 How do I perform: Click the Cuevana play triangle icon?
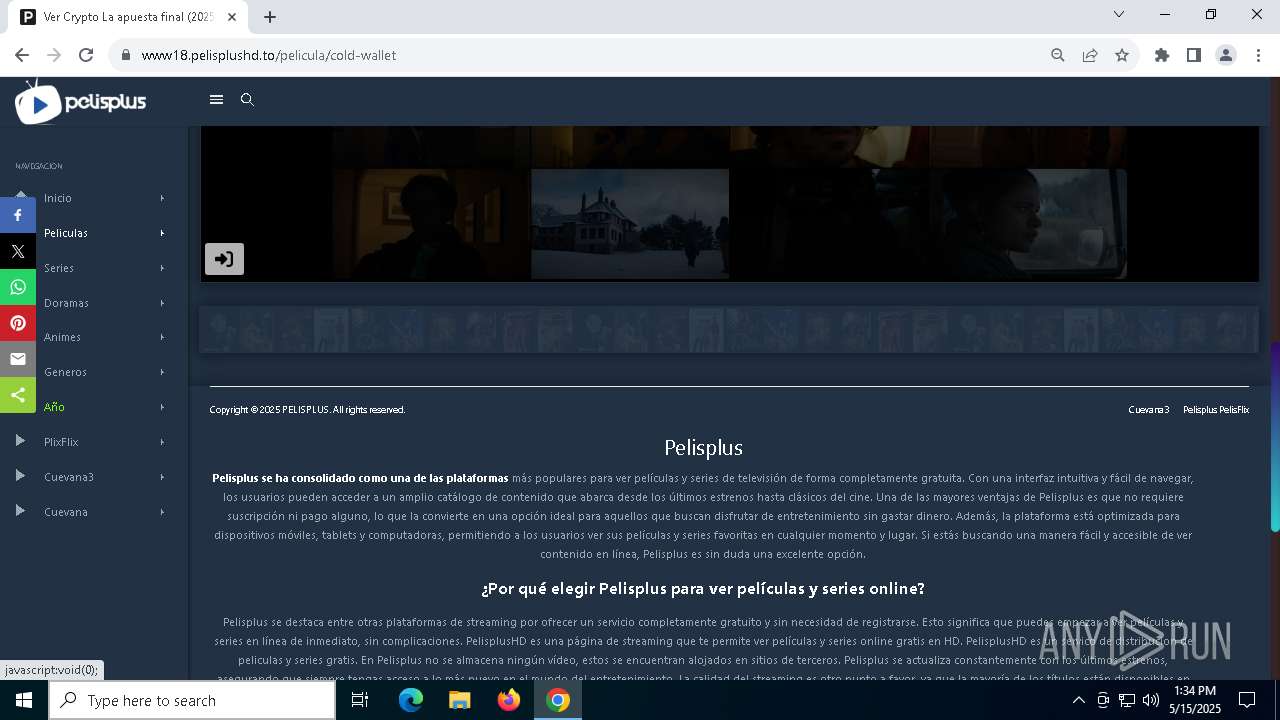pyautogui.click(x=20, y=511)
